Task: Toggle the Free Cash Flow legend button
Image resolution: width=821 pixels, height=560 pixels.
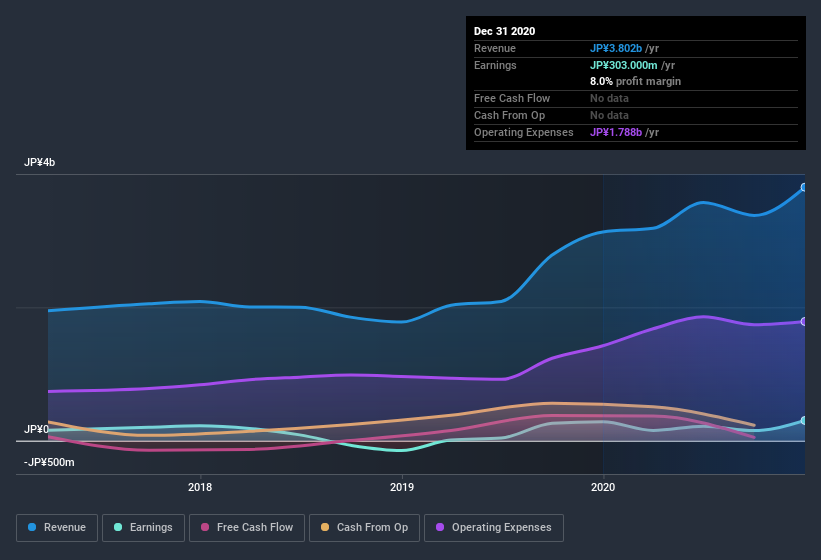Action: [x=247, y=528]
